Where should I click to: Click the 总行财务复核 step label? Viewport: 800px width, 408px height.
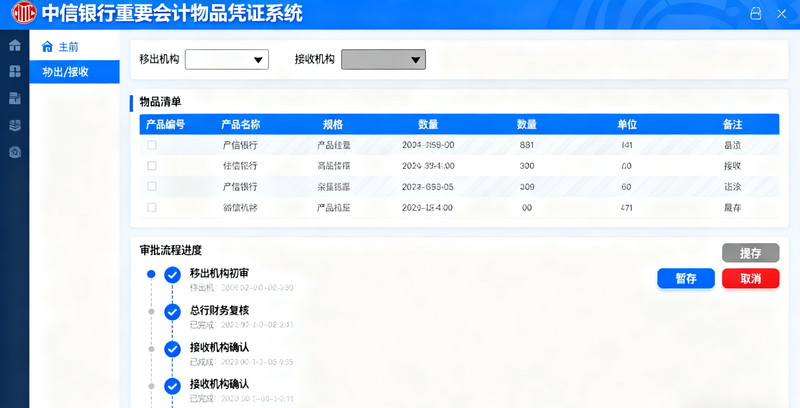[219, 310]
